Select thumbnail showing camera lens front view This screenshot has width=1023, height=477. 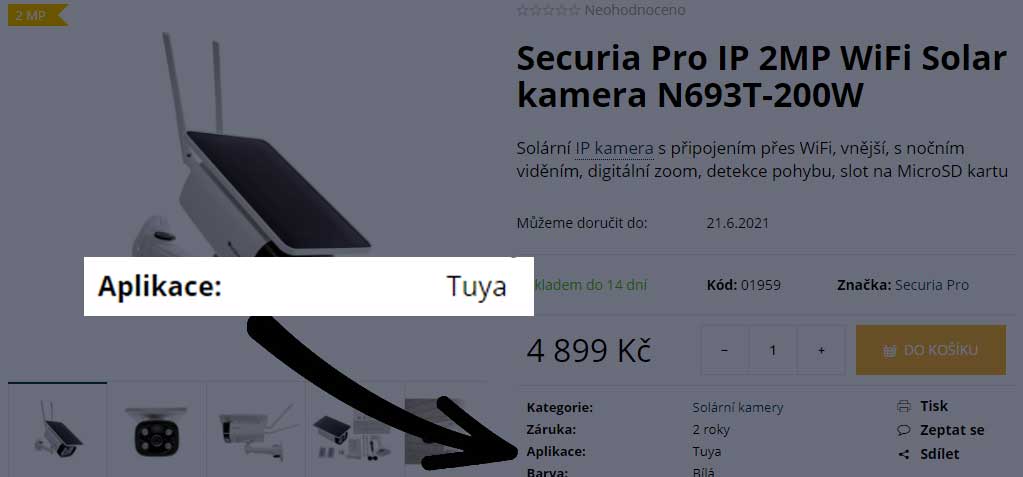[x=157, y=429]
